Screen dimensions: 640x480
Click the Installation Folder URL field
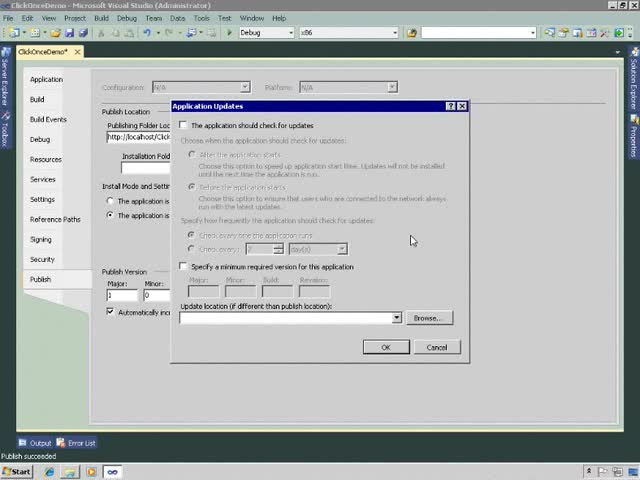coord(146,168)
